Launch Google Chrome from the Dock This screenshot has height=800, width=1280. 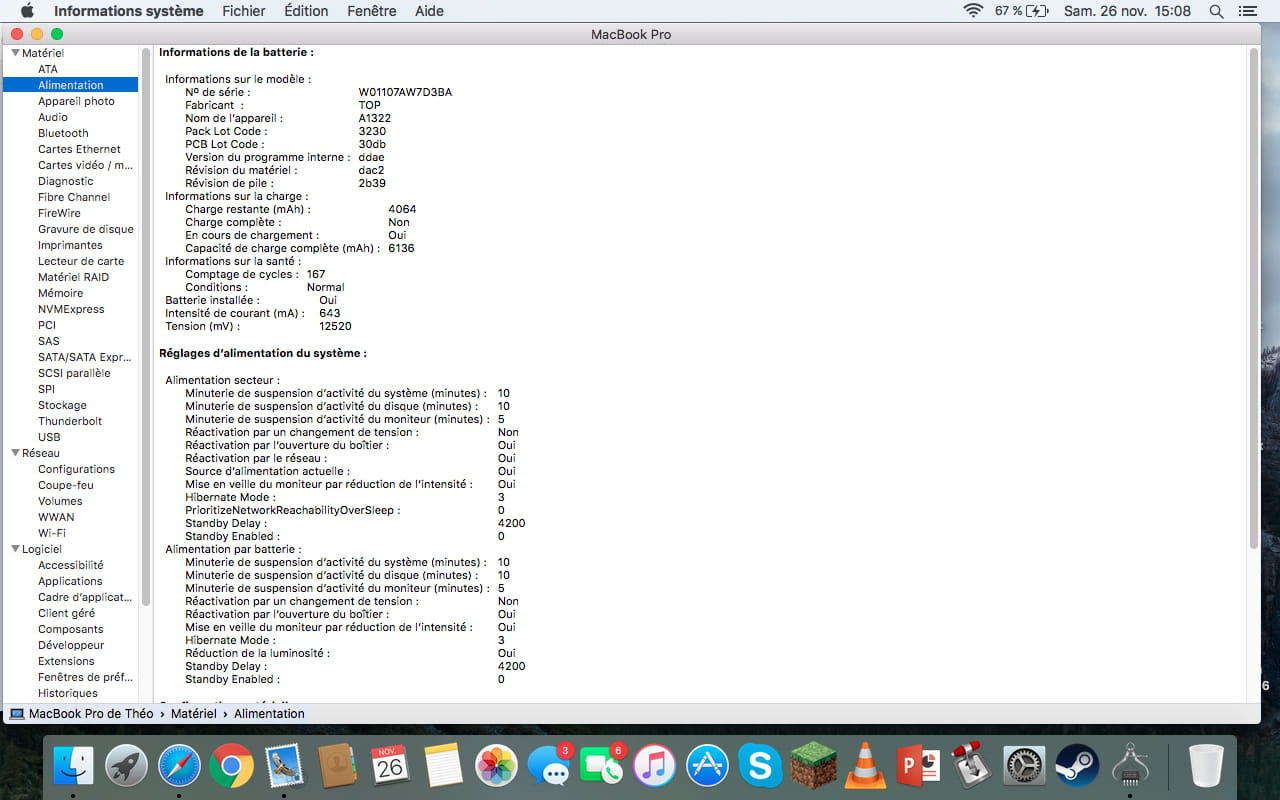tap(231, 766)
